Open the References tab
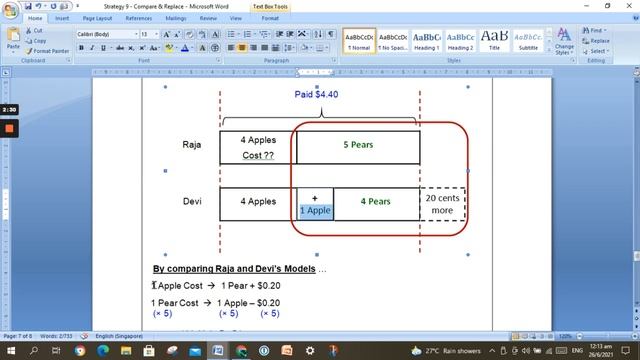The width and height of the screenshot is (640, 360). (138, 18)
